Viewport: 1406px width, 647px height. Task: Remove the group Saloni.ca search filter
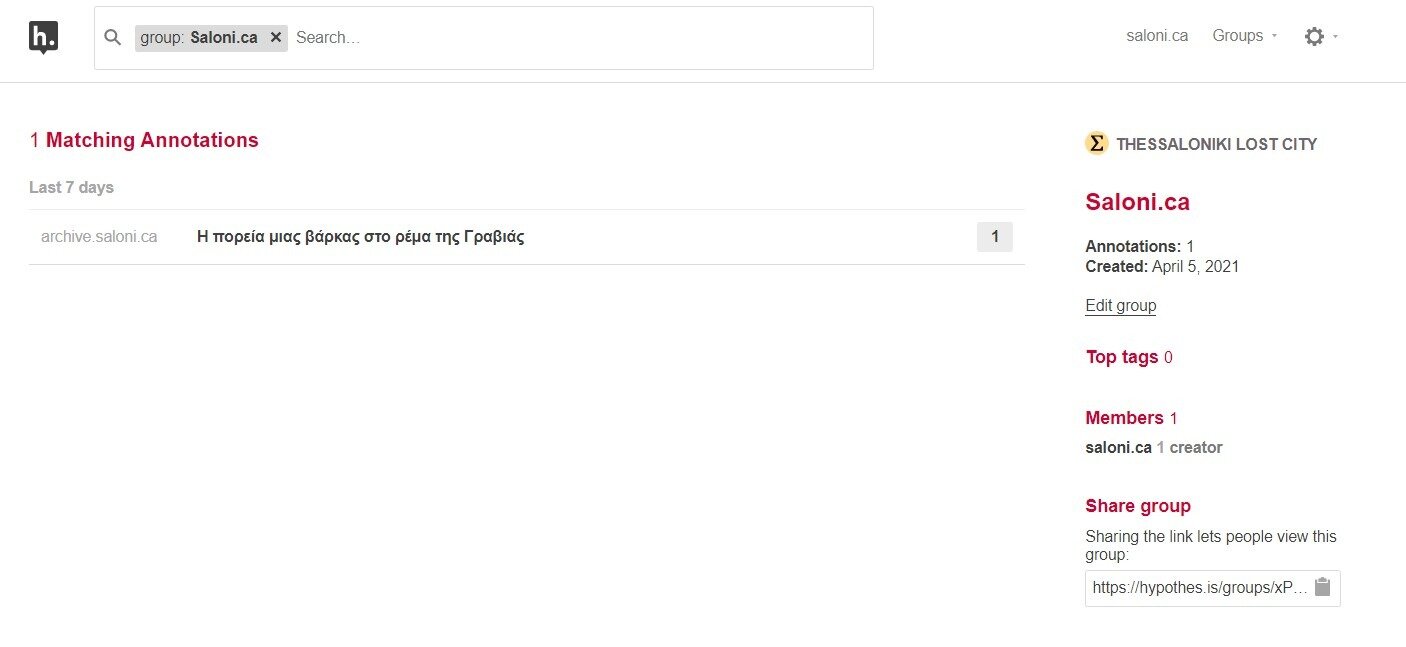click(x=276, y=37)
